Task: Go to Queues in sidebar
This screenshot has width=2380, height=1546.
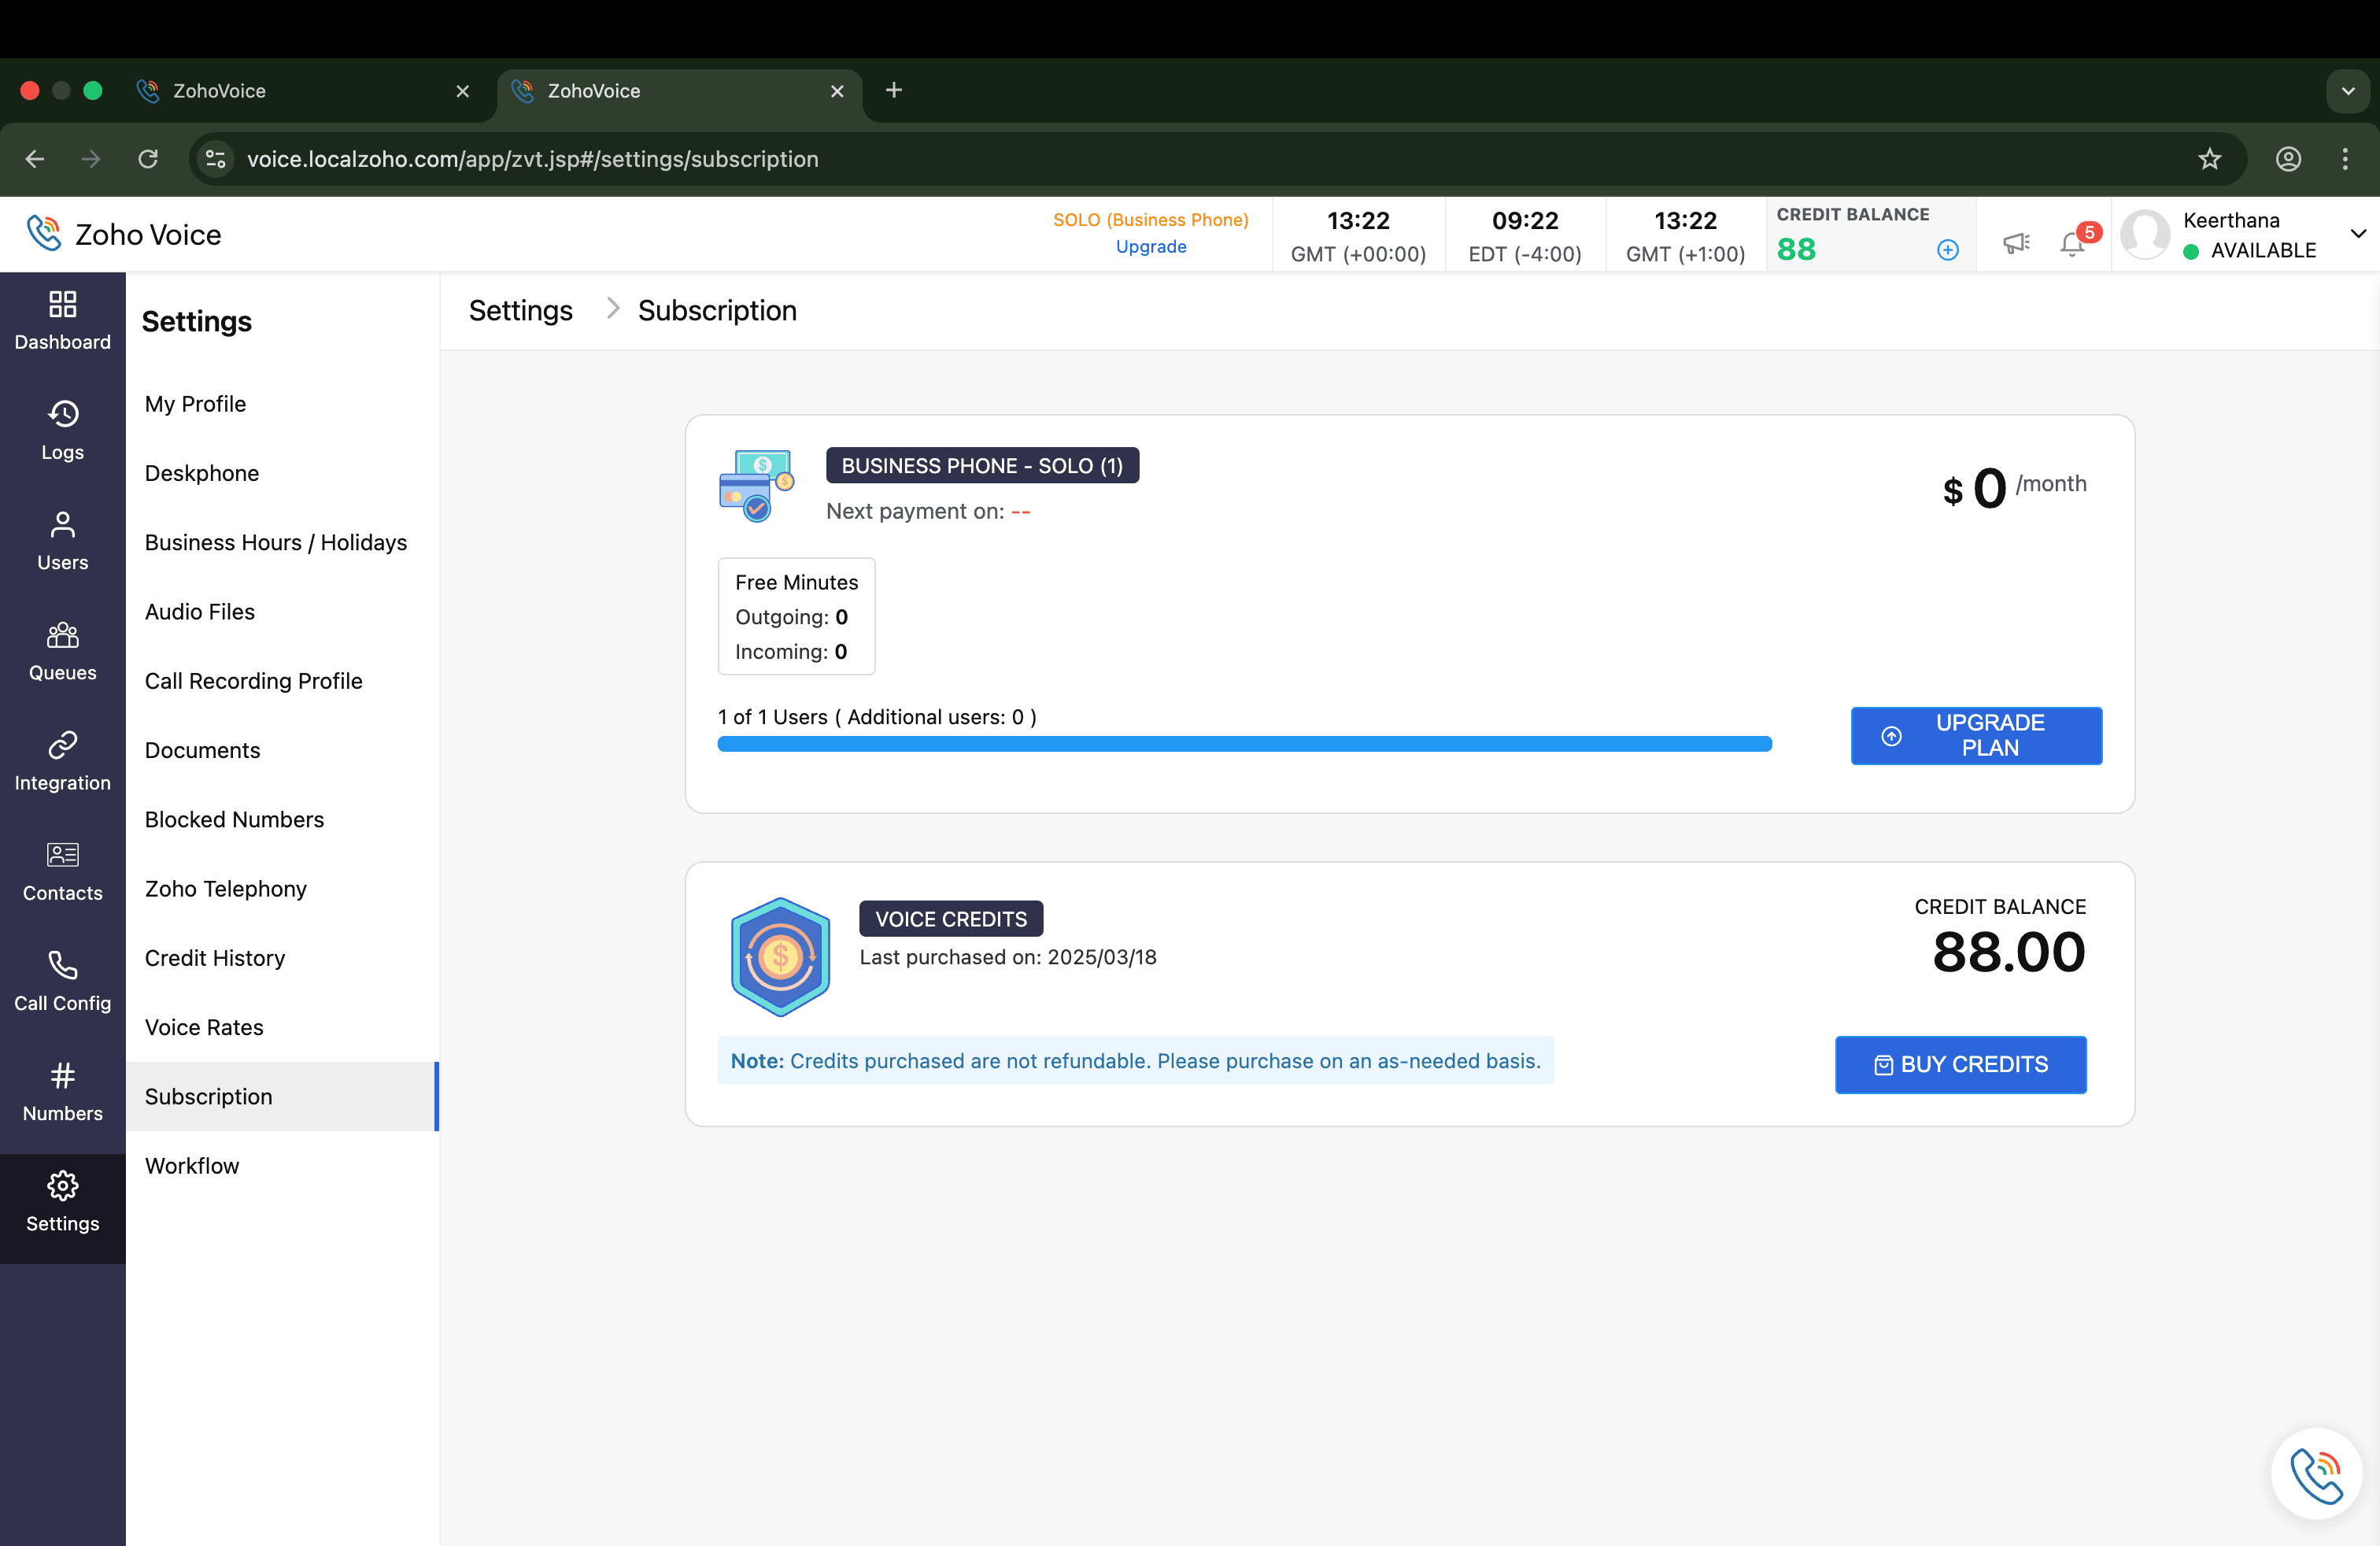Action: click(x=62, y=651)
